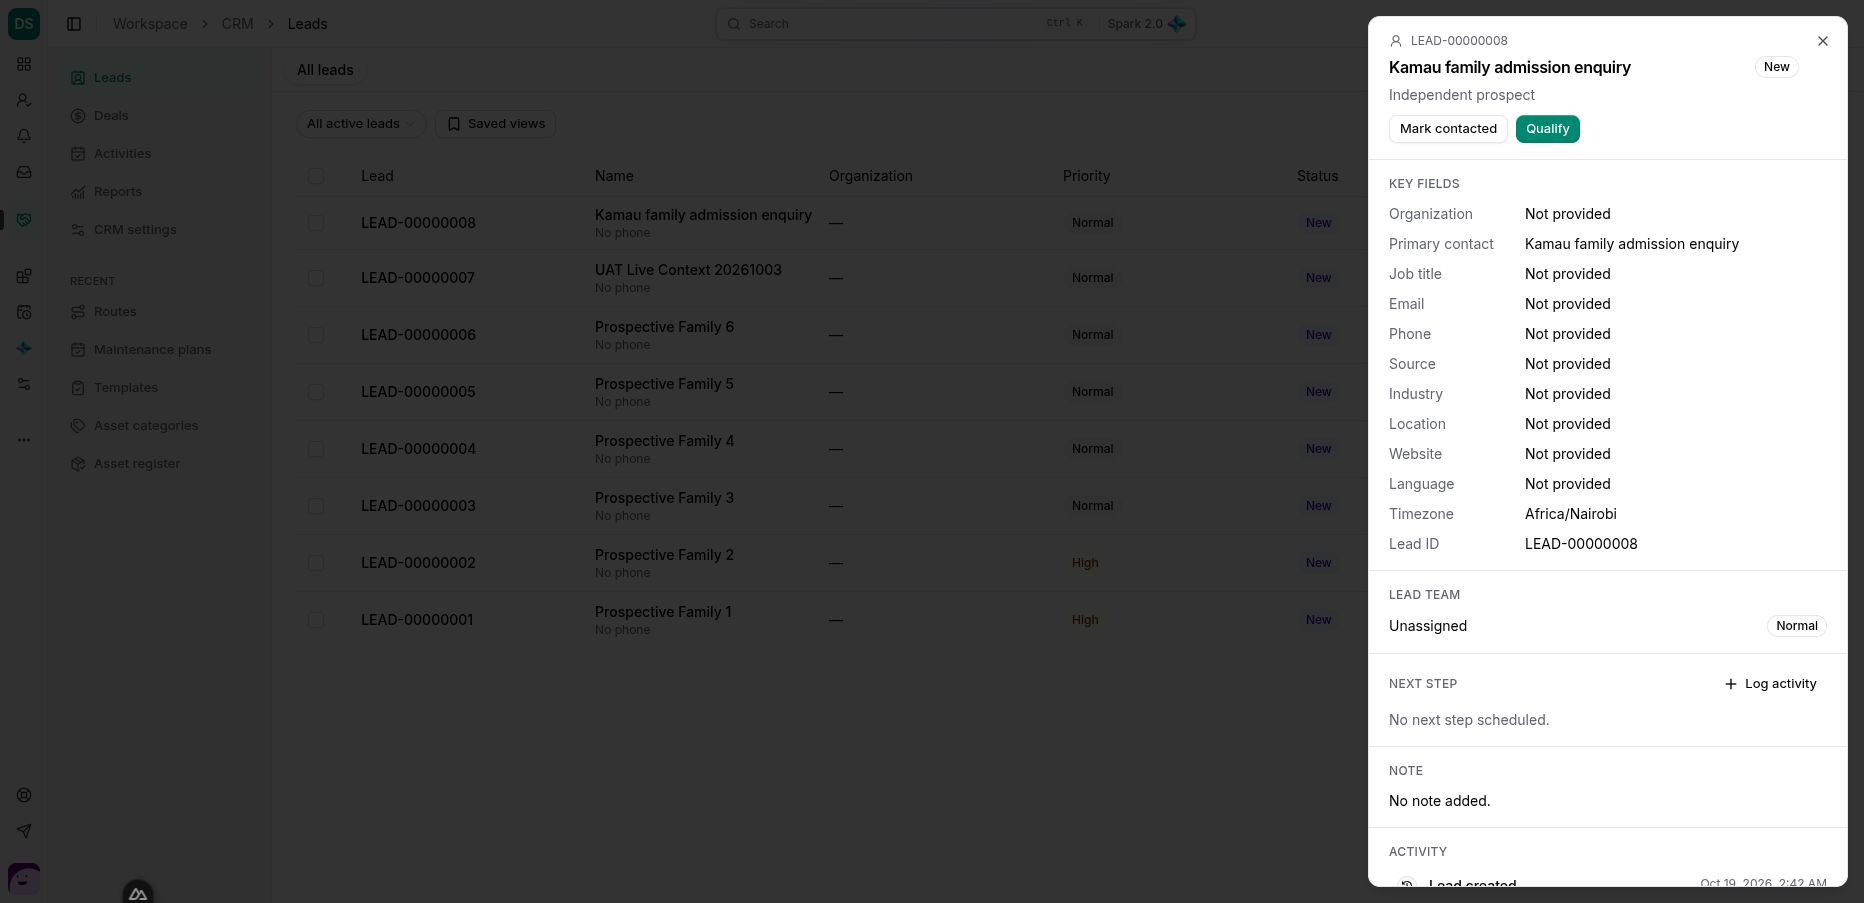Image resolution: width=1864 pixels, height=903 pixels.
Task: Click the Reports chart icon
Action: pyautogui.click(x=78, y=192)
